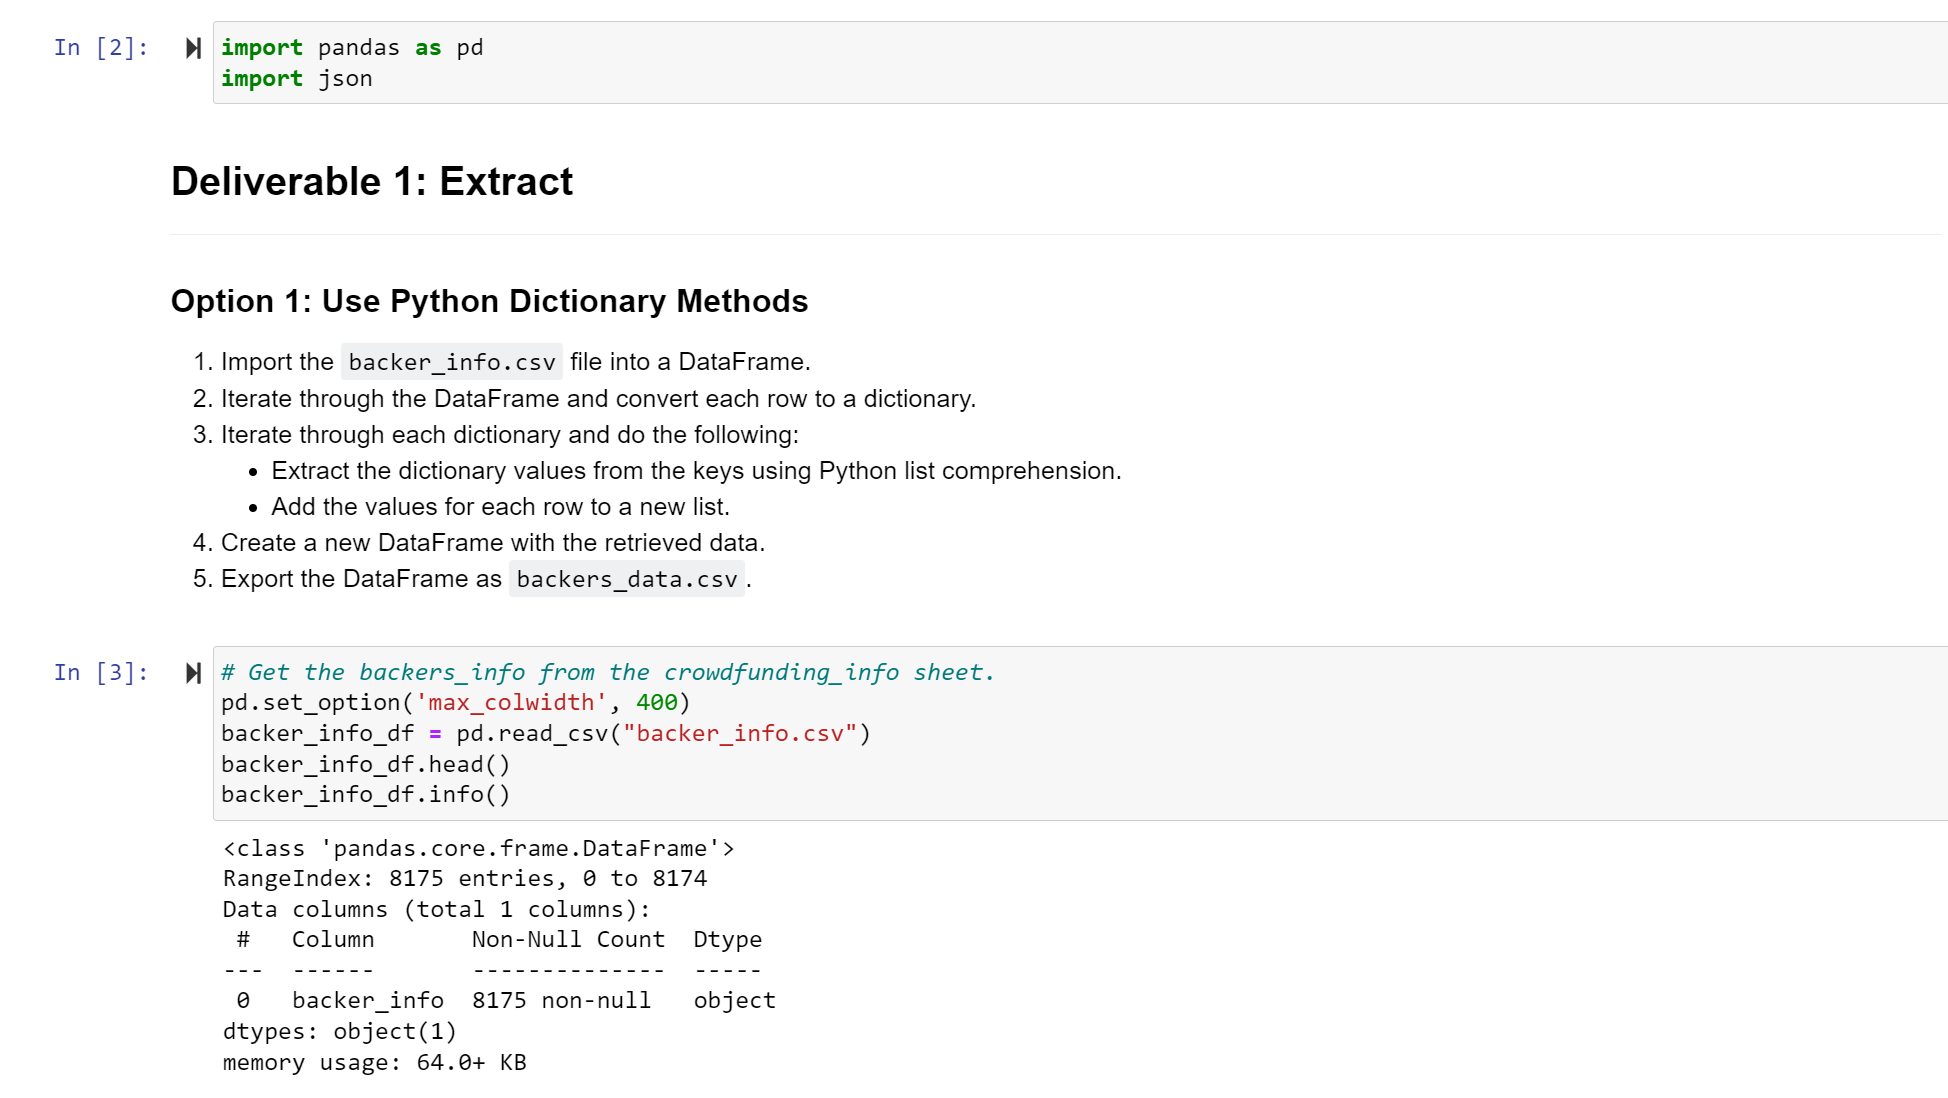
Task: Click the backers_data.csv inline code in step 5
Action: 627,579
